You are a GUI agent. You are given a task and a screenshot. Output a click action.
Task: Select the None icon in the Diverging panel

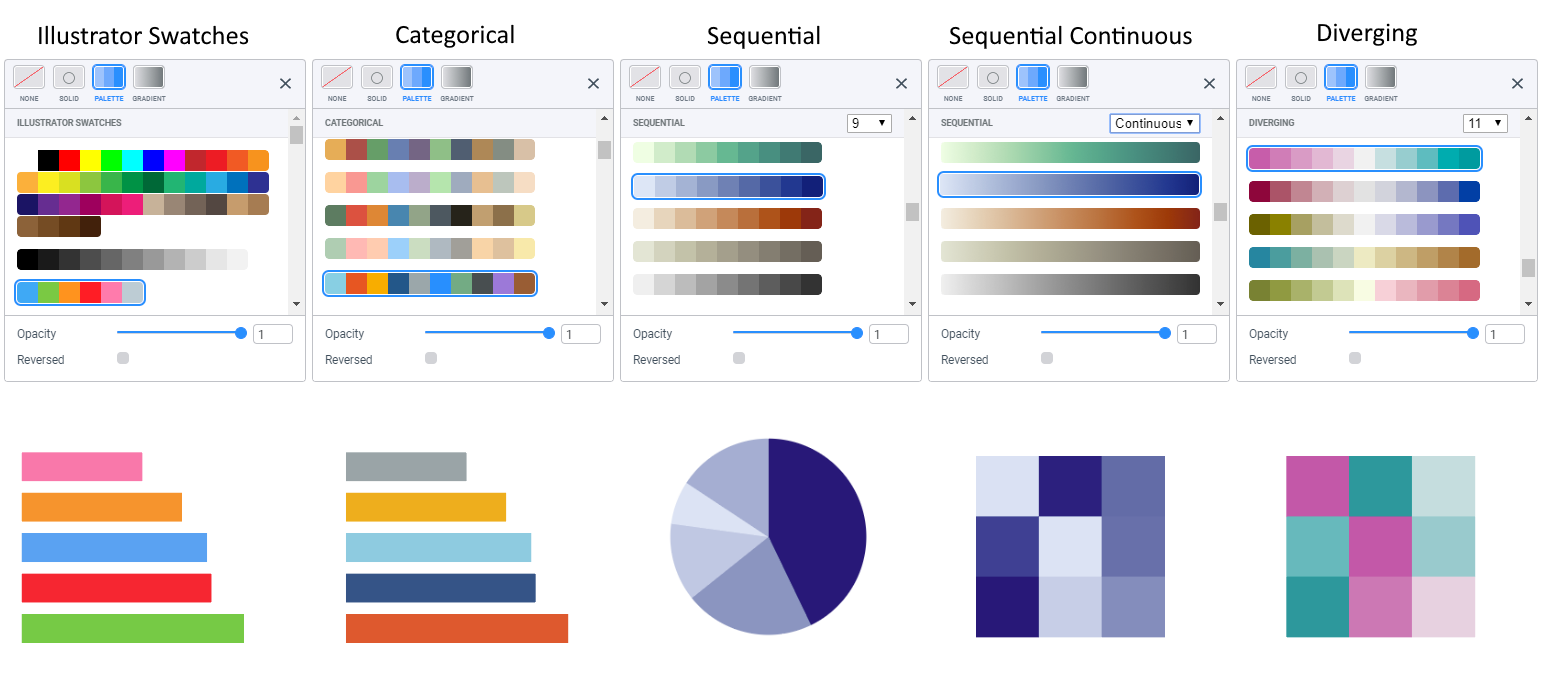(x=1260, y=80)
